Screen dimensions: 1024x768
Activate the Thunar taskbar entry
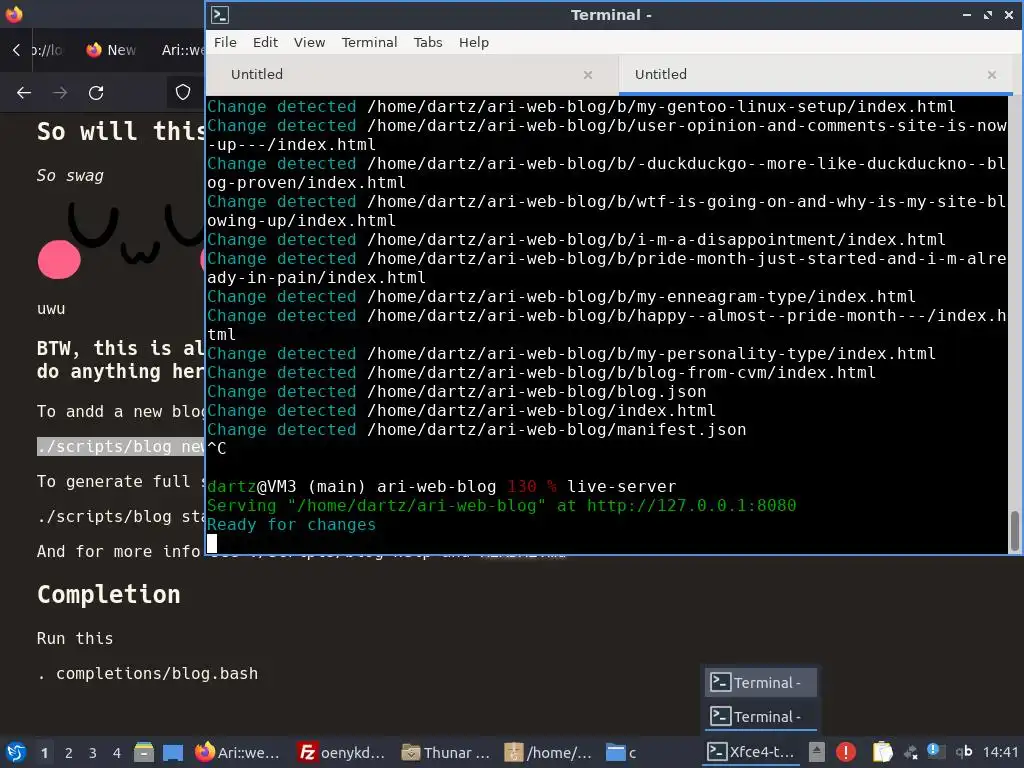pyautogui.click(x=445, y=753)
